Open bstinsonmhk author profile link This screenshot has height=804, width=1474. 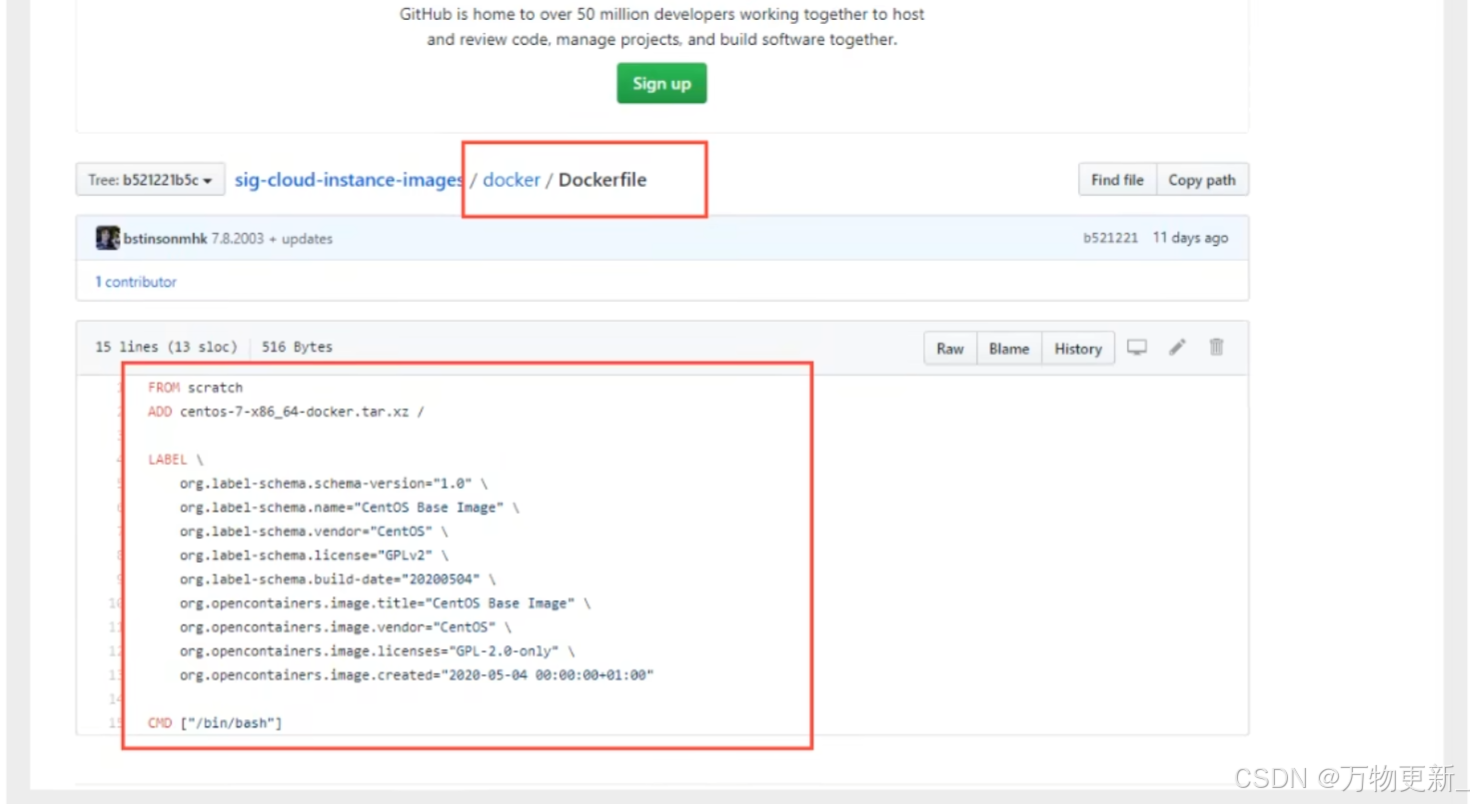click(x=165, y=239)
